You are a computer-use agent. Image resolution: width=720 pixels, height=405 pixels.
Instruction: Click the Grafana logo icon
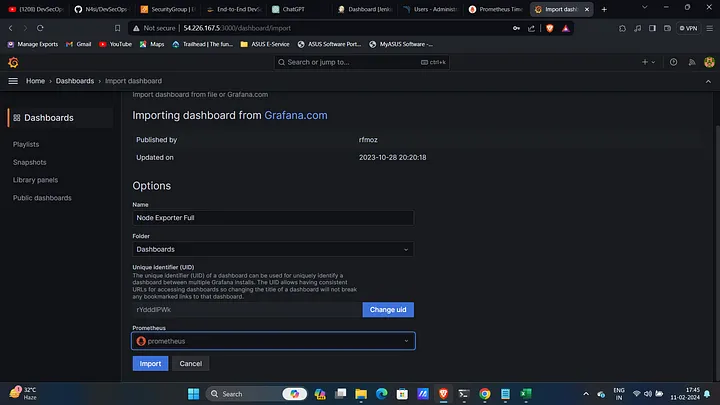tap(13, 62)
